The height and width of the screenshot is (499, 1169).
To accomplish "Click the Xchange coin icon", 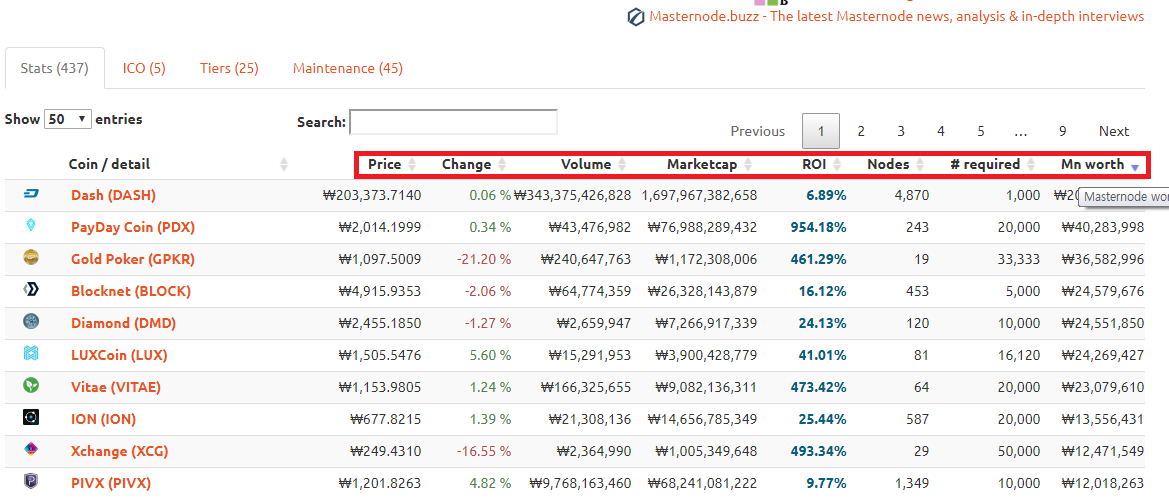I will coord(30,450).
